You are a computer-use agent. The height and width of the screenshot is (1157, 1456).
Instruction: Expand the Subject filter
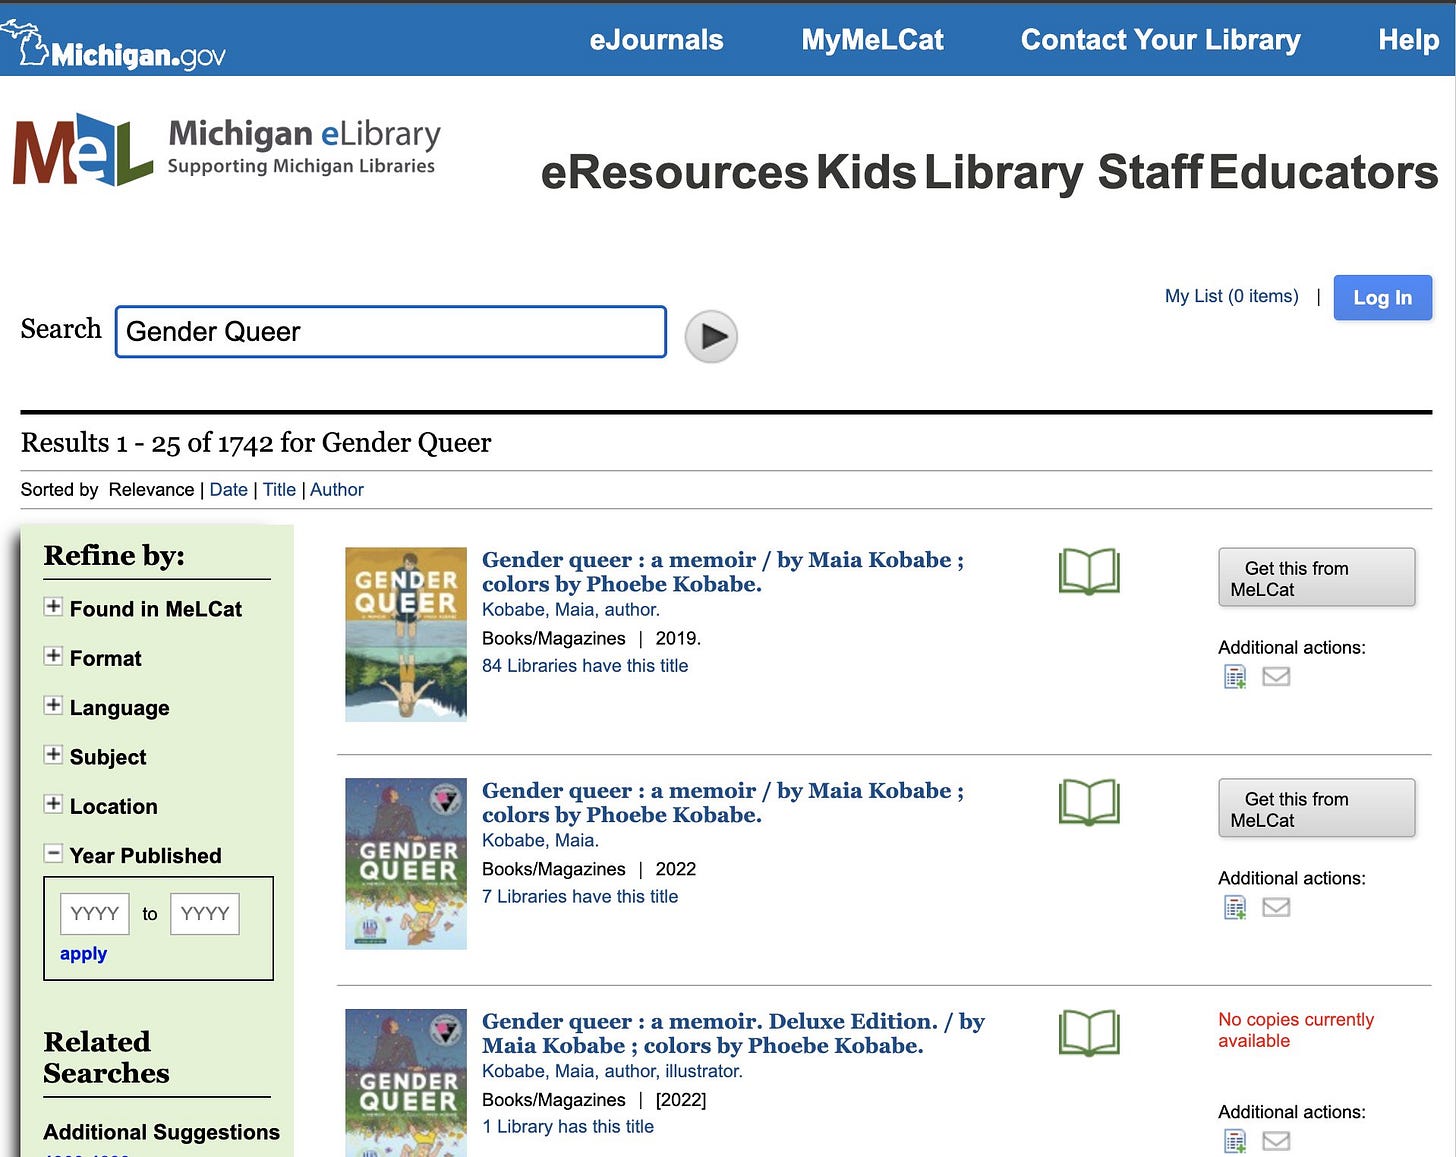click(53, 755)
